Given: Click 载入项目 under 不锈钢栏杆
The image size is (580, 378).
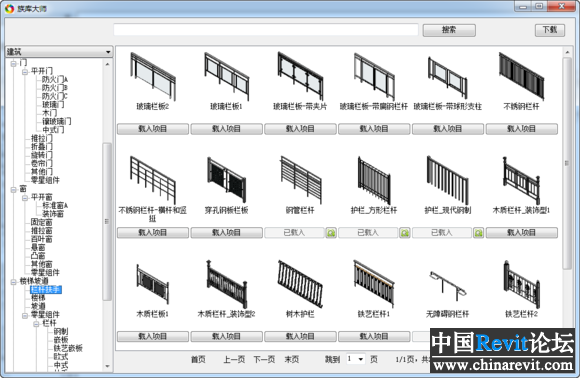Looking at the screenshot, I should [522, 129].
